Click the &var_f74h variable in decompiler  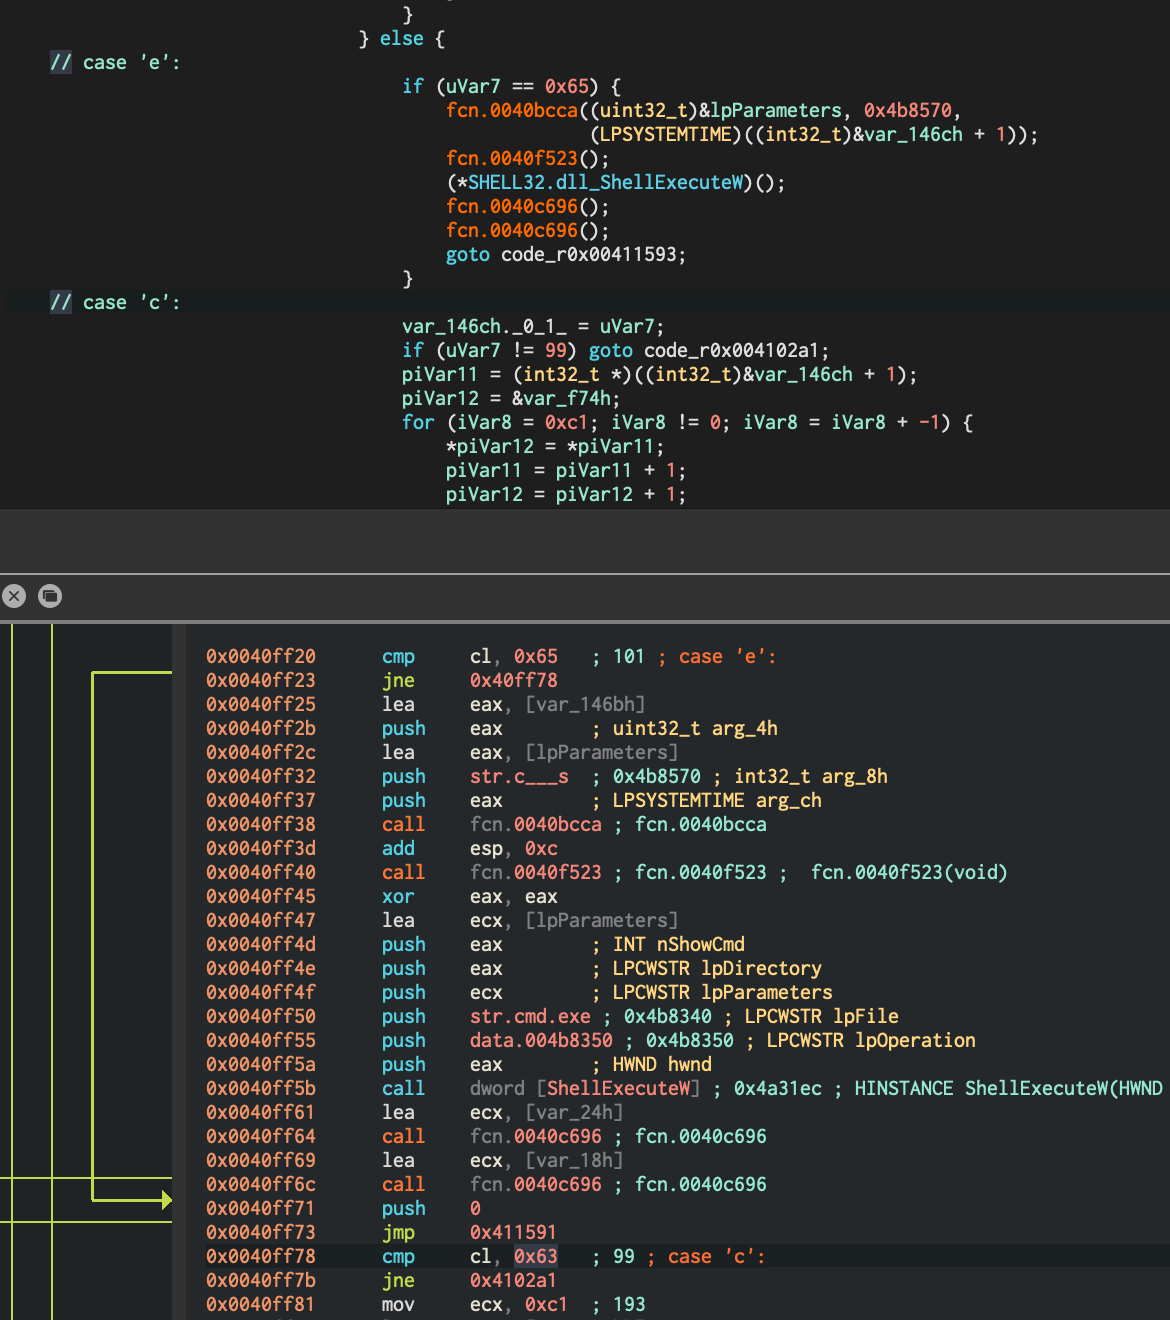point(562,398)
